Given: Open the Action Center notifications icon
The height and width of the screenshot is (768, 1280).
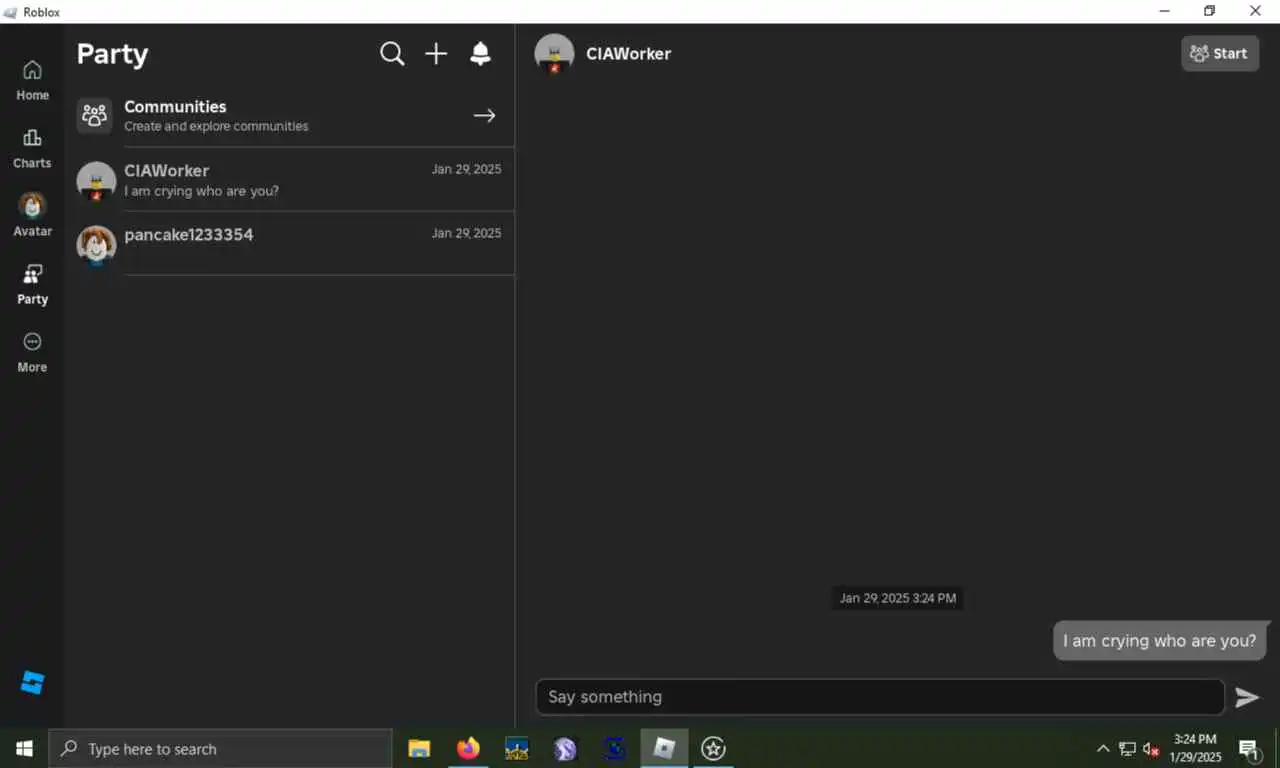Looking at the screenshot, I should (1249, 749).
